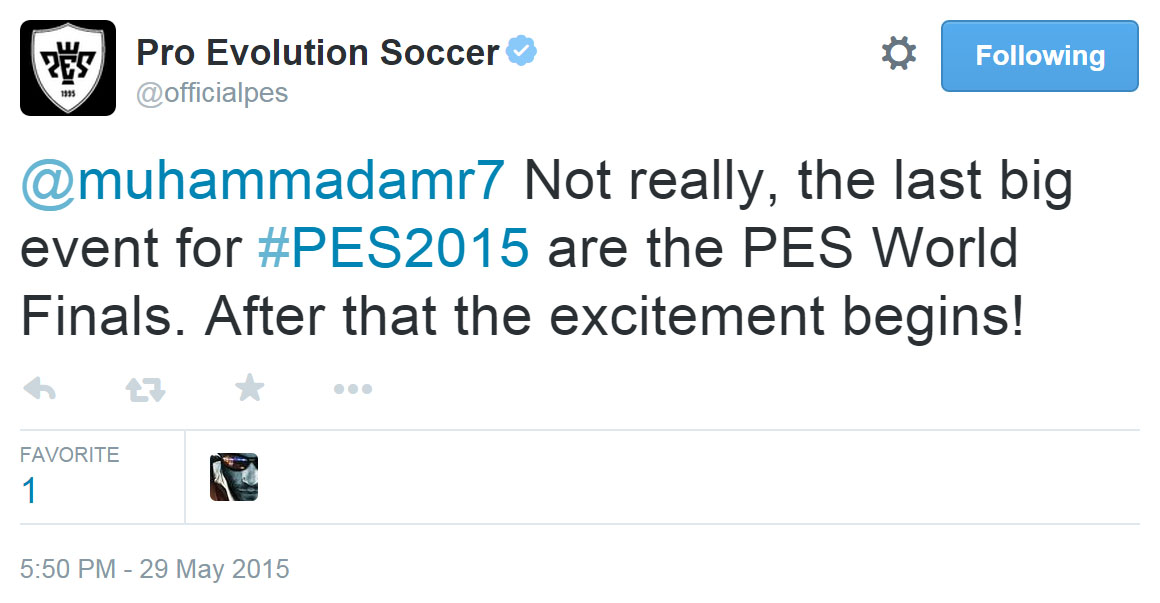
Task: Click the favoriter's avatar thumbnail
Action: 233,476
